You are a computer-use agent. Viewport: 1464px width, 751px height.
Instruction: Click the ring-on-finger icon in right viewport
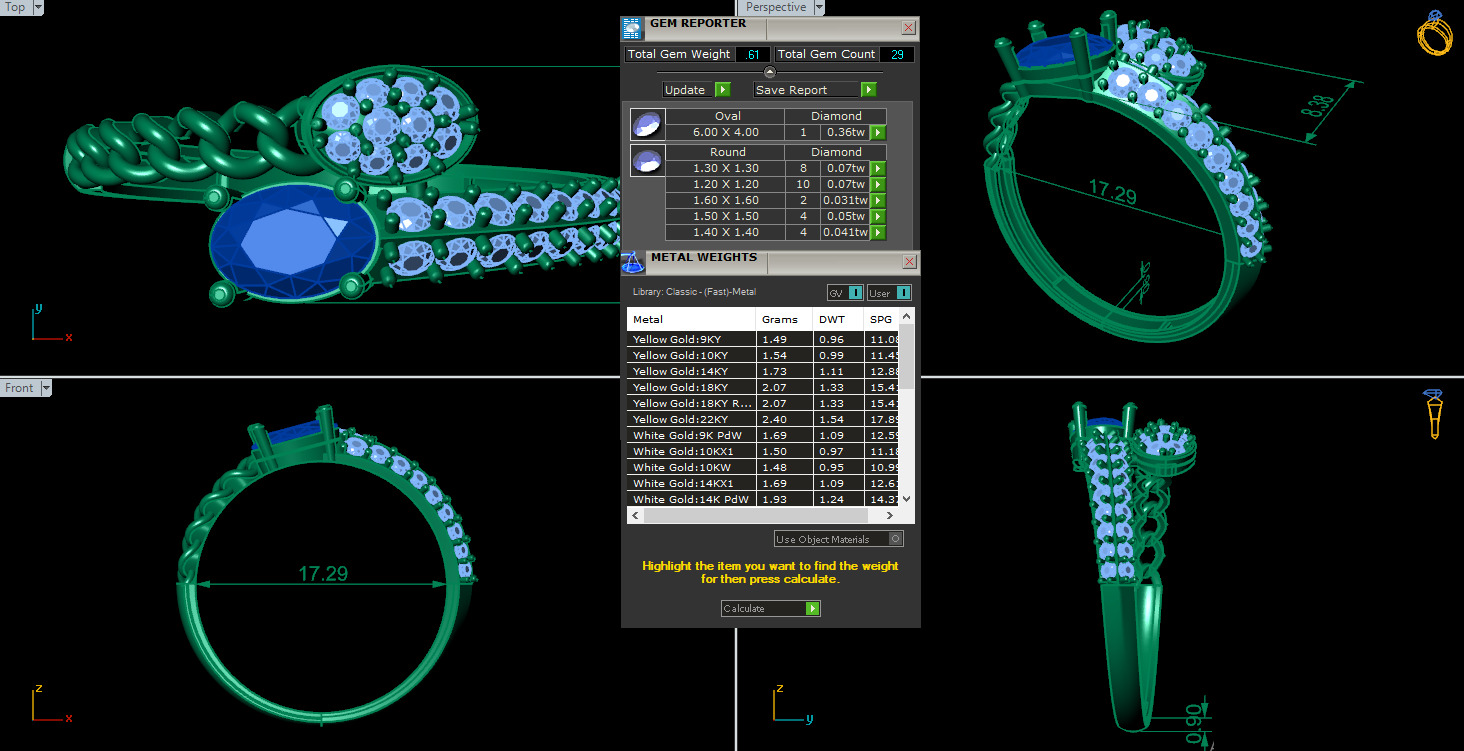[x=1433, y=414]
